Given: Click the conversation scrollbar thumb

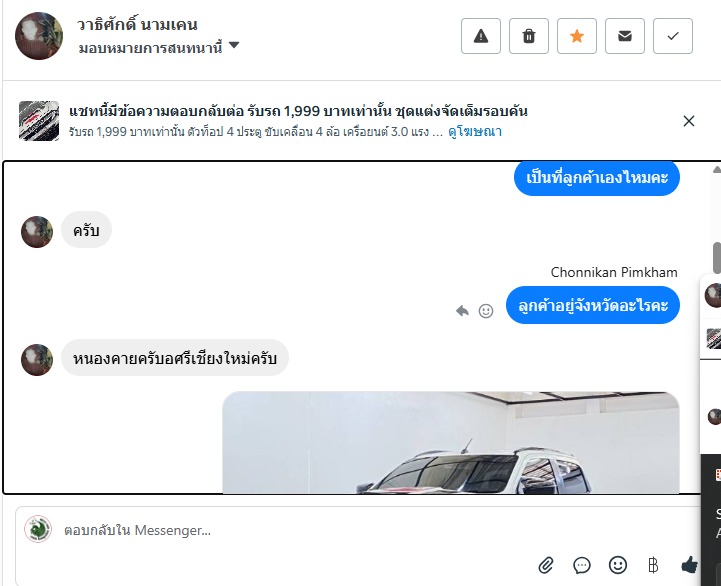Looking at the screenshot, I should (x=716, y=258).
